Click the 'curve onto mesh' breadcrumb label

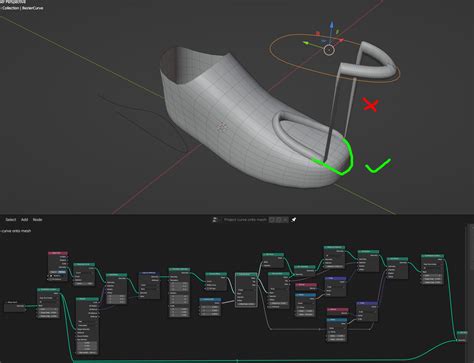point(16,231)
